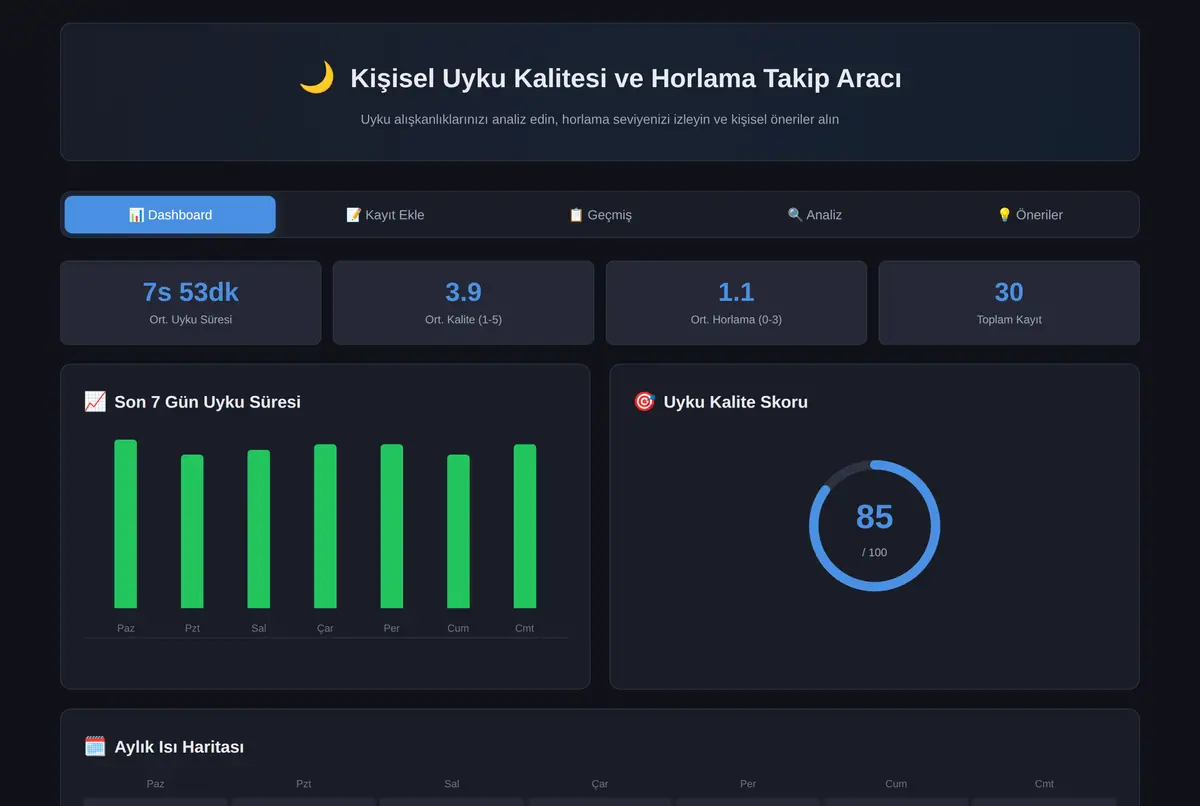Click the 'Cum' heat map column header
The width and height of the screenshot is (1200, 806).
[896, 784]
